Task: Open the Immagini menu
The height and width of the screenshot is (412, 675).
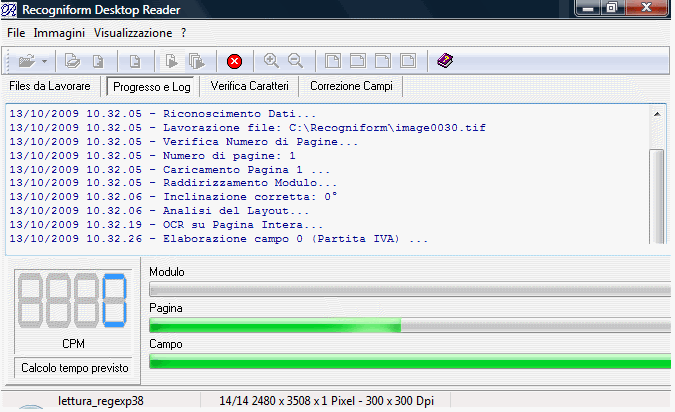Action: click(x=59, y=33)
